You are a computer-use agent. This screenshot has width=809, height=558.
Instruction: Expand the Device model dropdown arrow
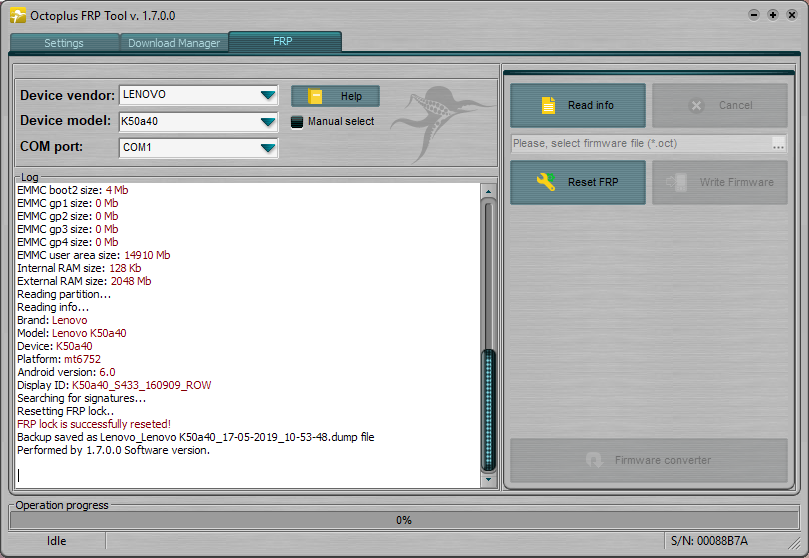(268, 122)
